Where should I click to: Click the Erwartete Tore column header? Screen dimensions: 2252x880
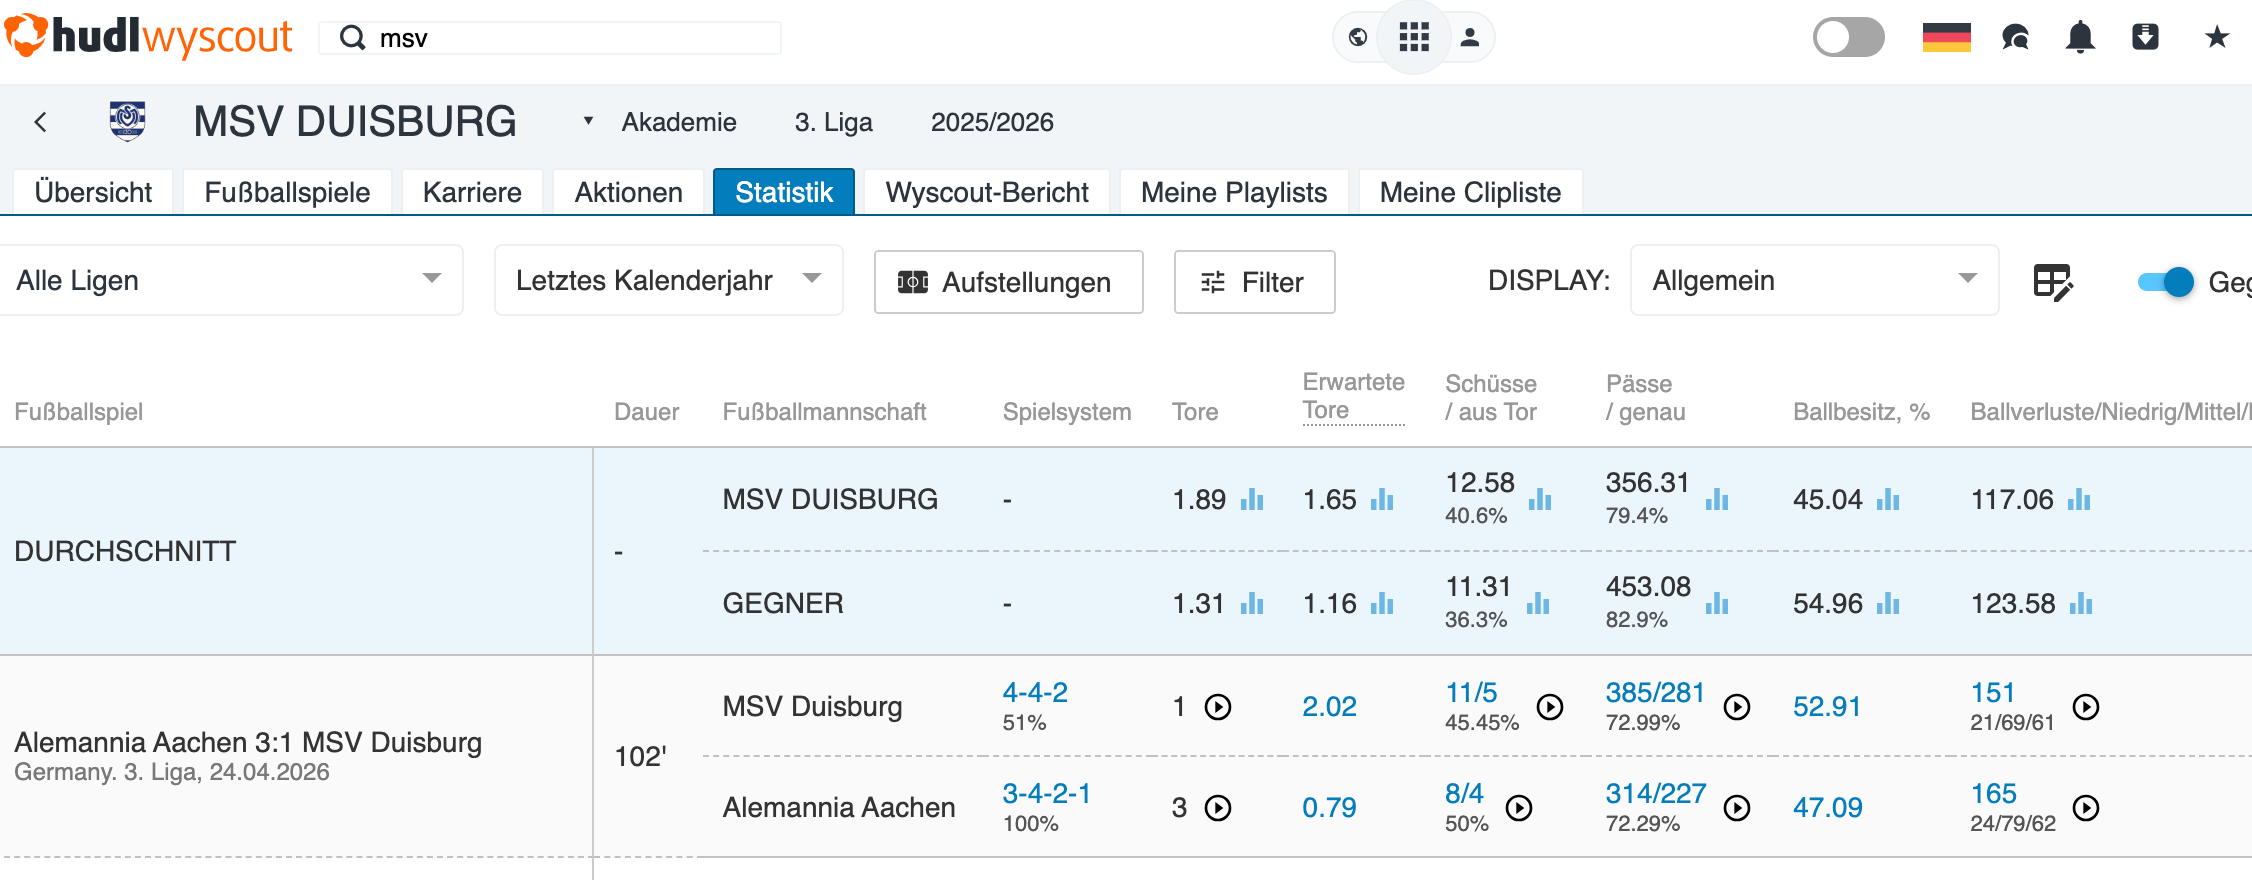point(1353,396)
